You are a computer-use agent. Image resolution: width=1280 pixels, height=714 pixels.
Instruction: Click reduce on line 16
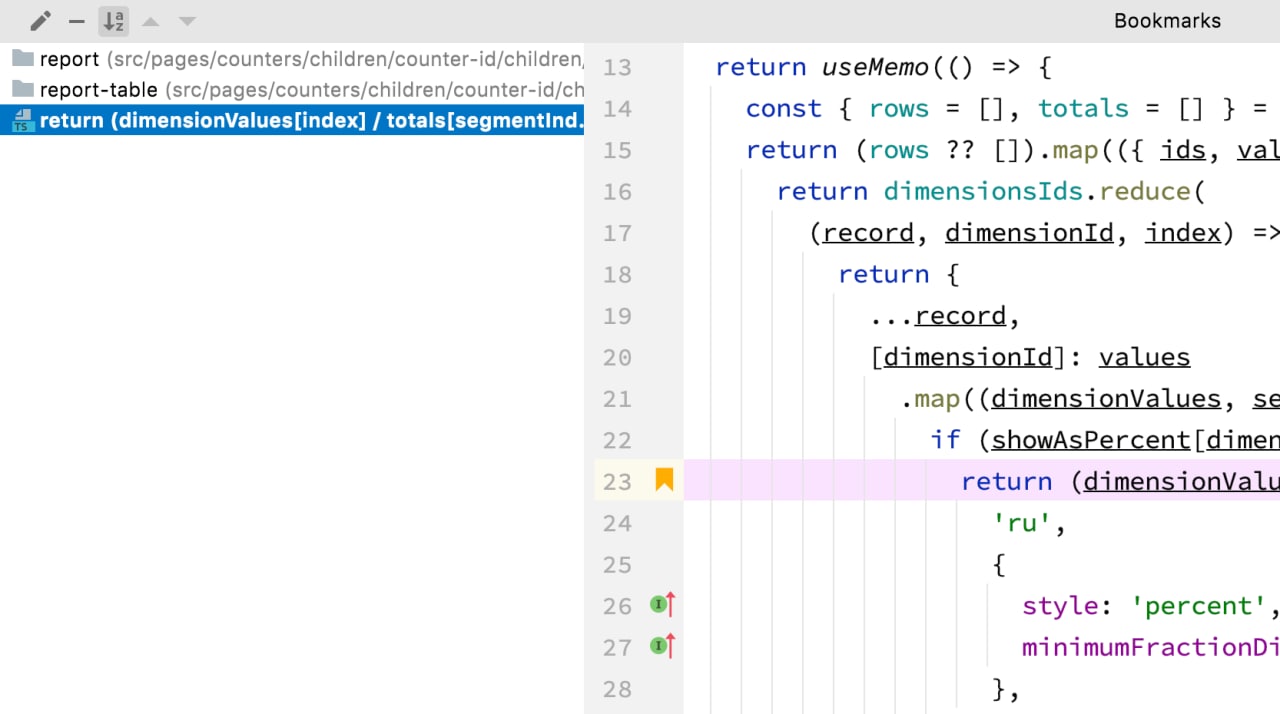1144,191
